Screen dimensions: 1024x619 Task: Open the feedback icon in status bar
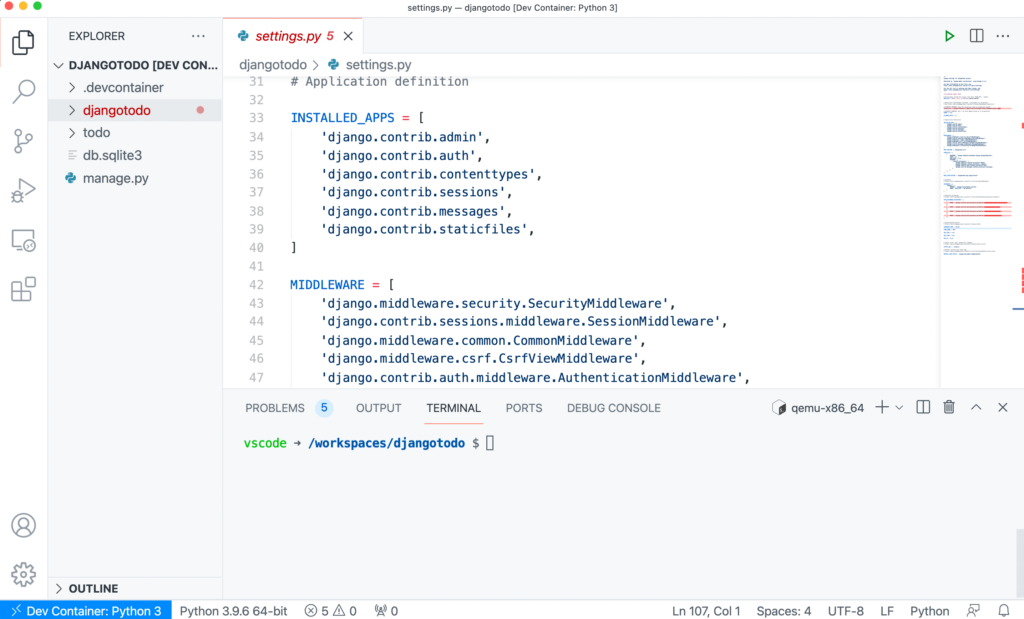click(x=973, y=611)
